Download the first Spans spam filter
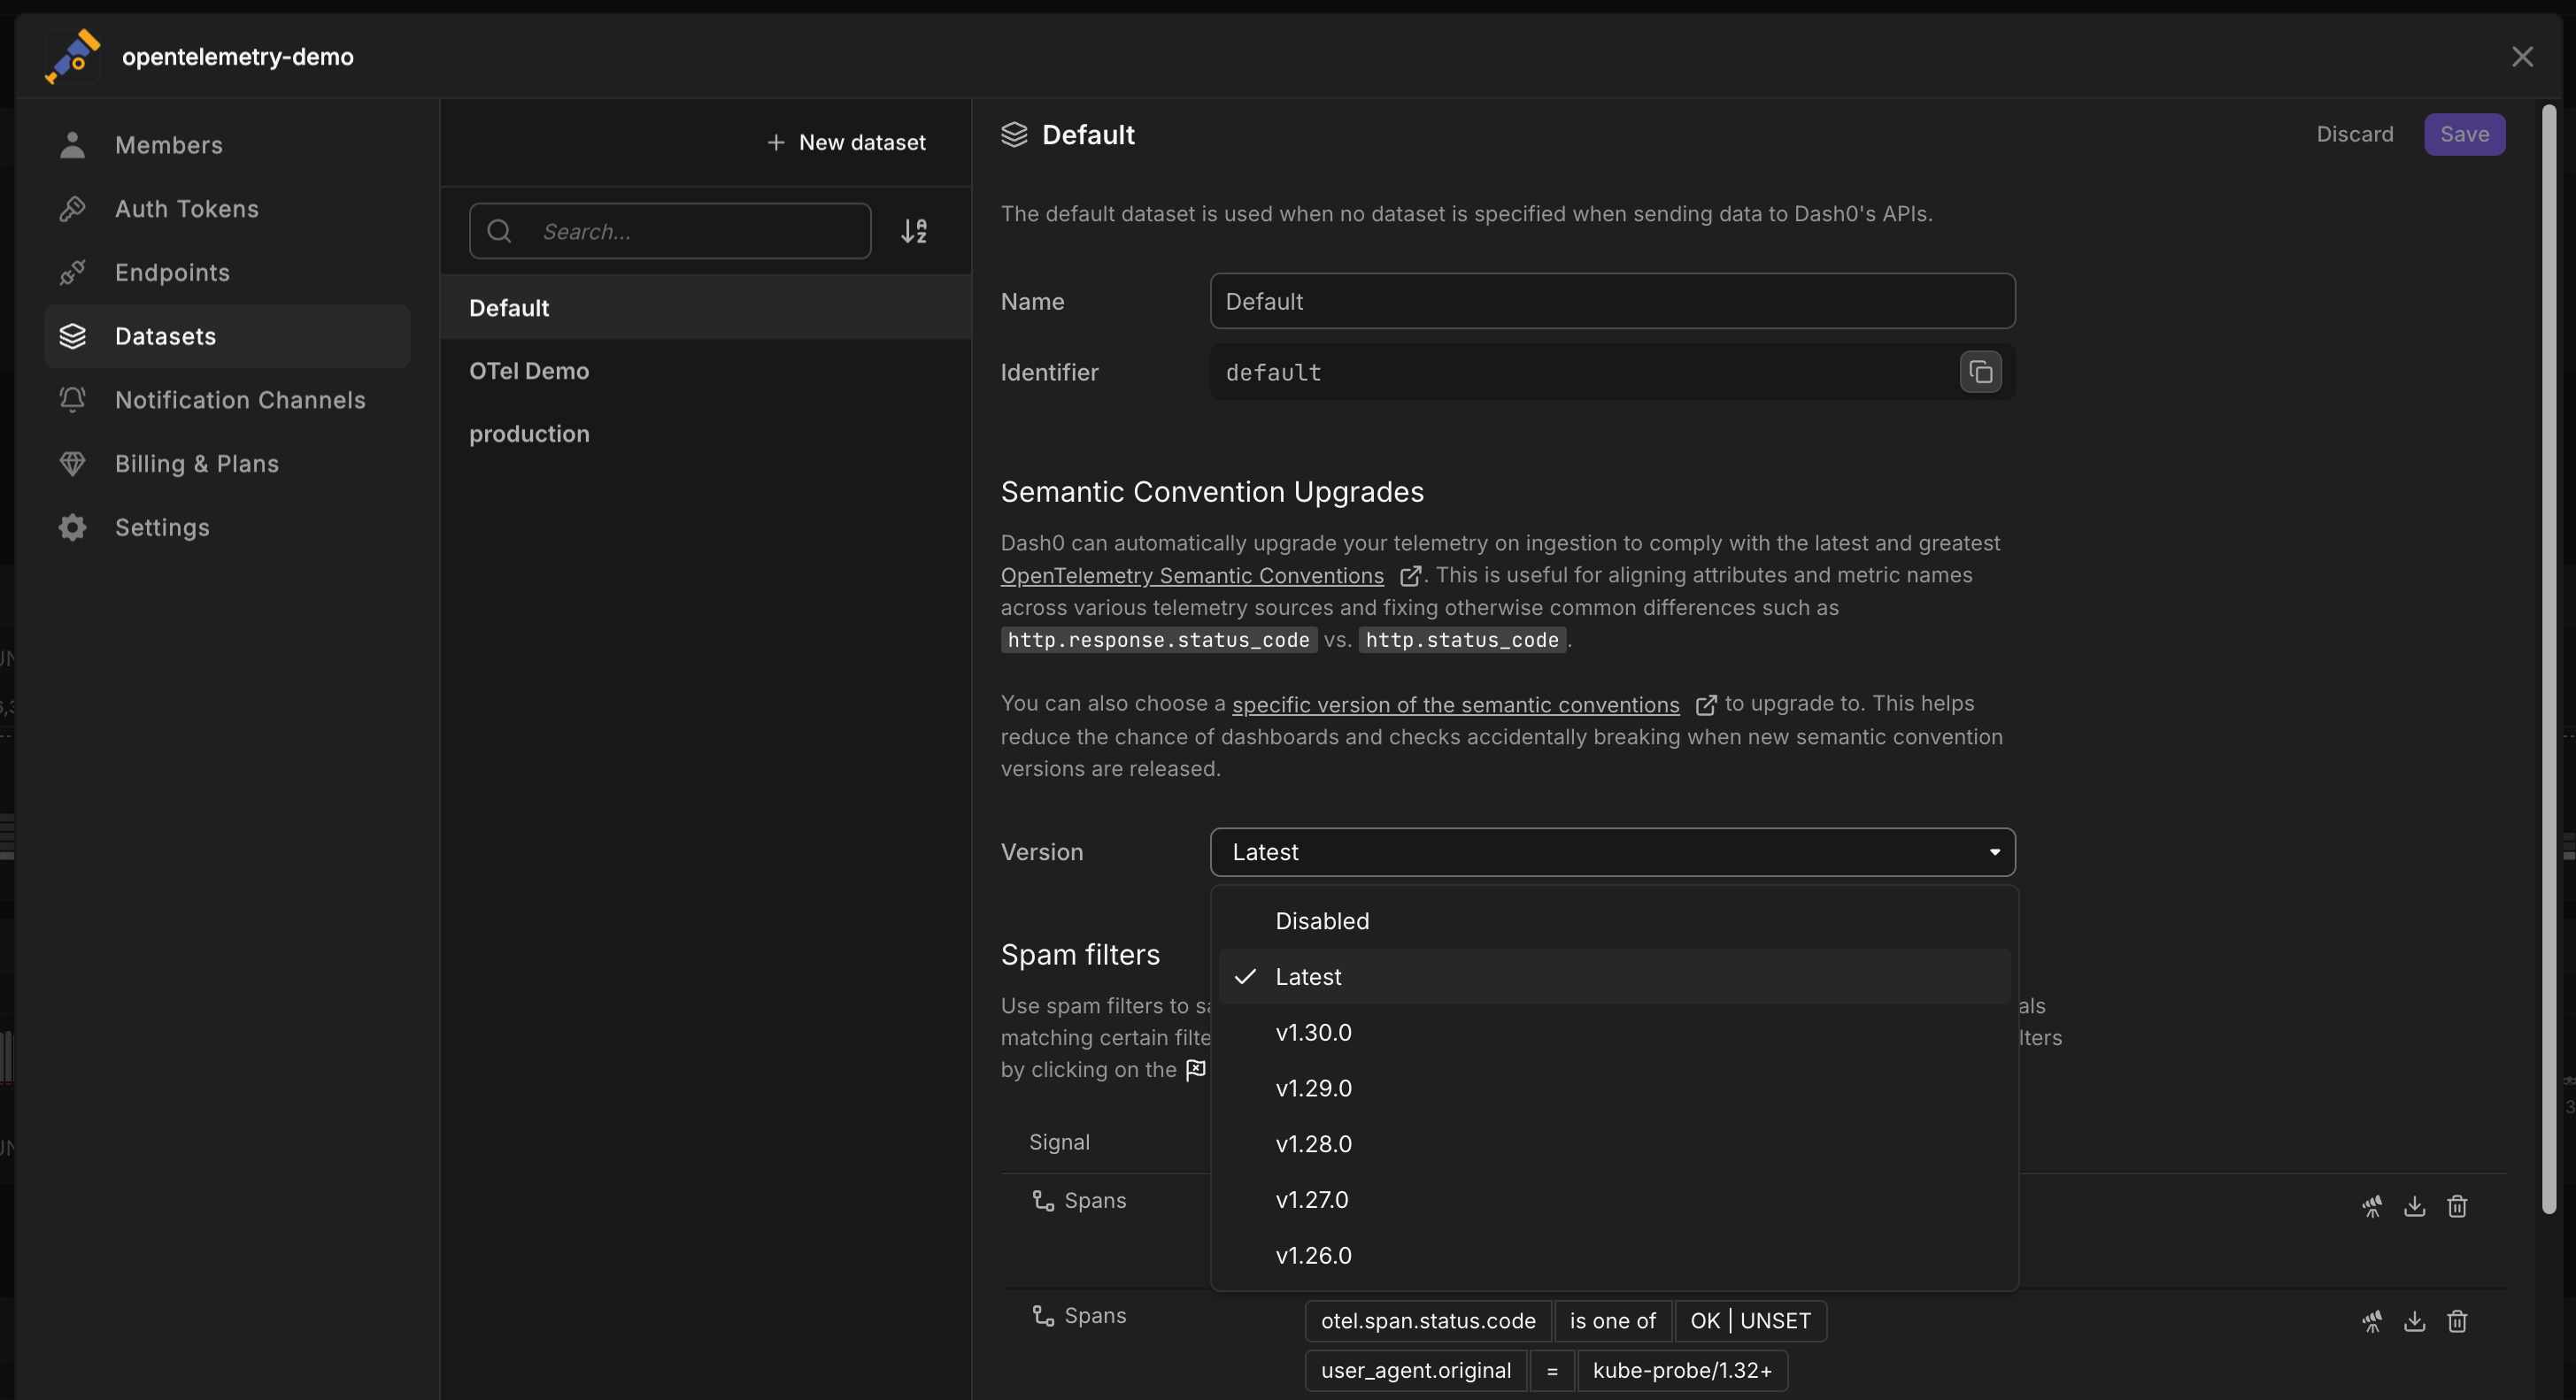Viewport: 2576px width, 1400px height. (x=2414, y=1206)
